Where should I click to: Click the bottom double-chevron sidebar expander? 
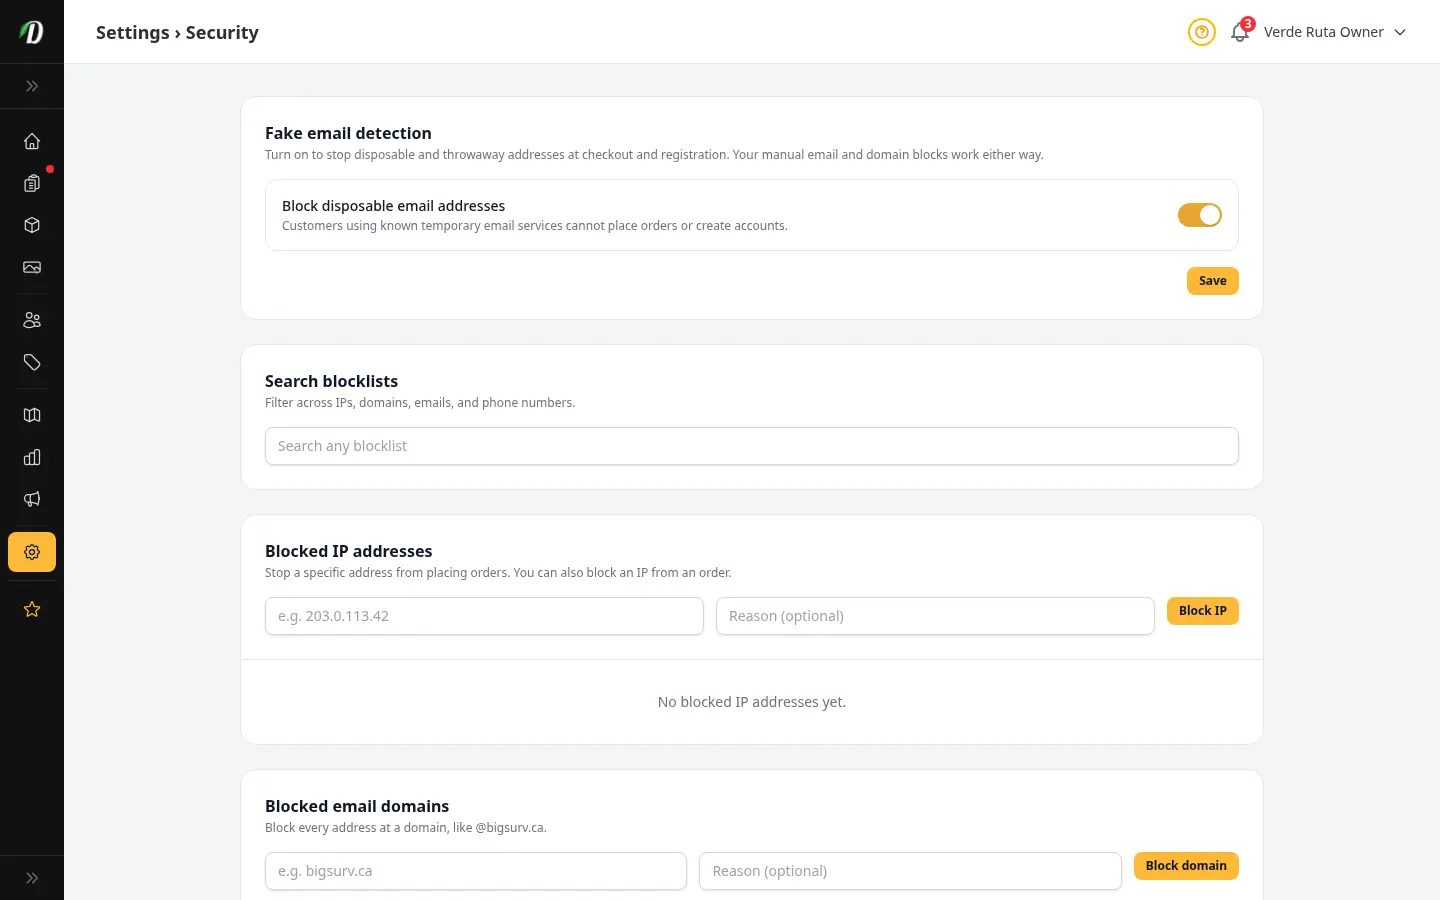(32, 878)
